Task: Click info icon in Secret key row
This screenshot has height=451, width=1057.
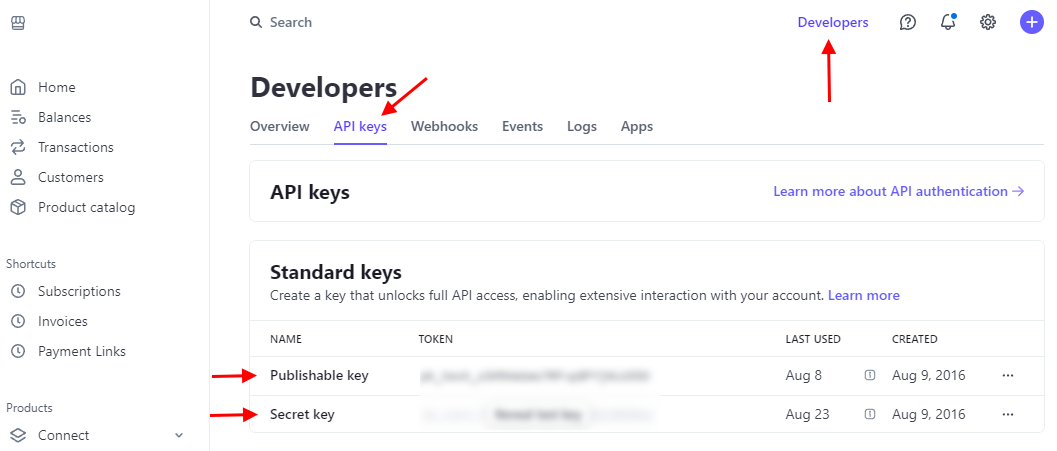Action: coord(870,414)
